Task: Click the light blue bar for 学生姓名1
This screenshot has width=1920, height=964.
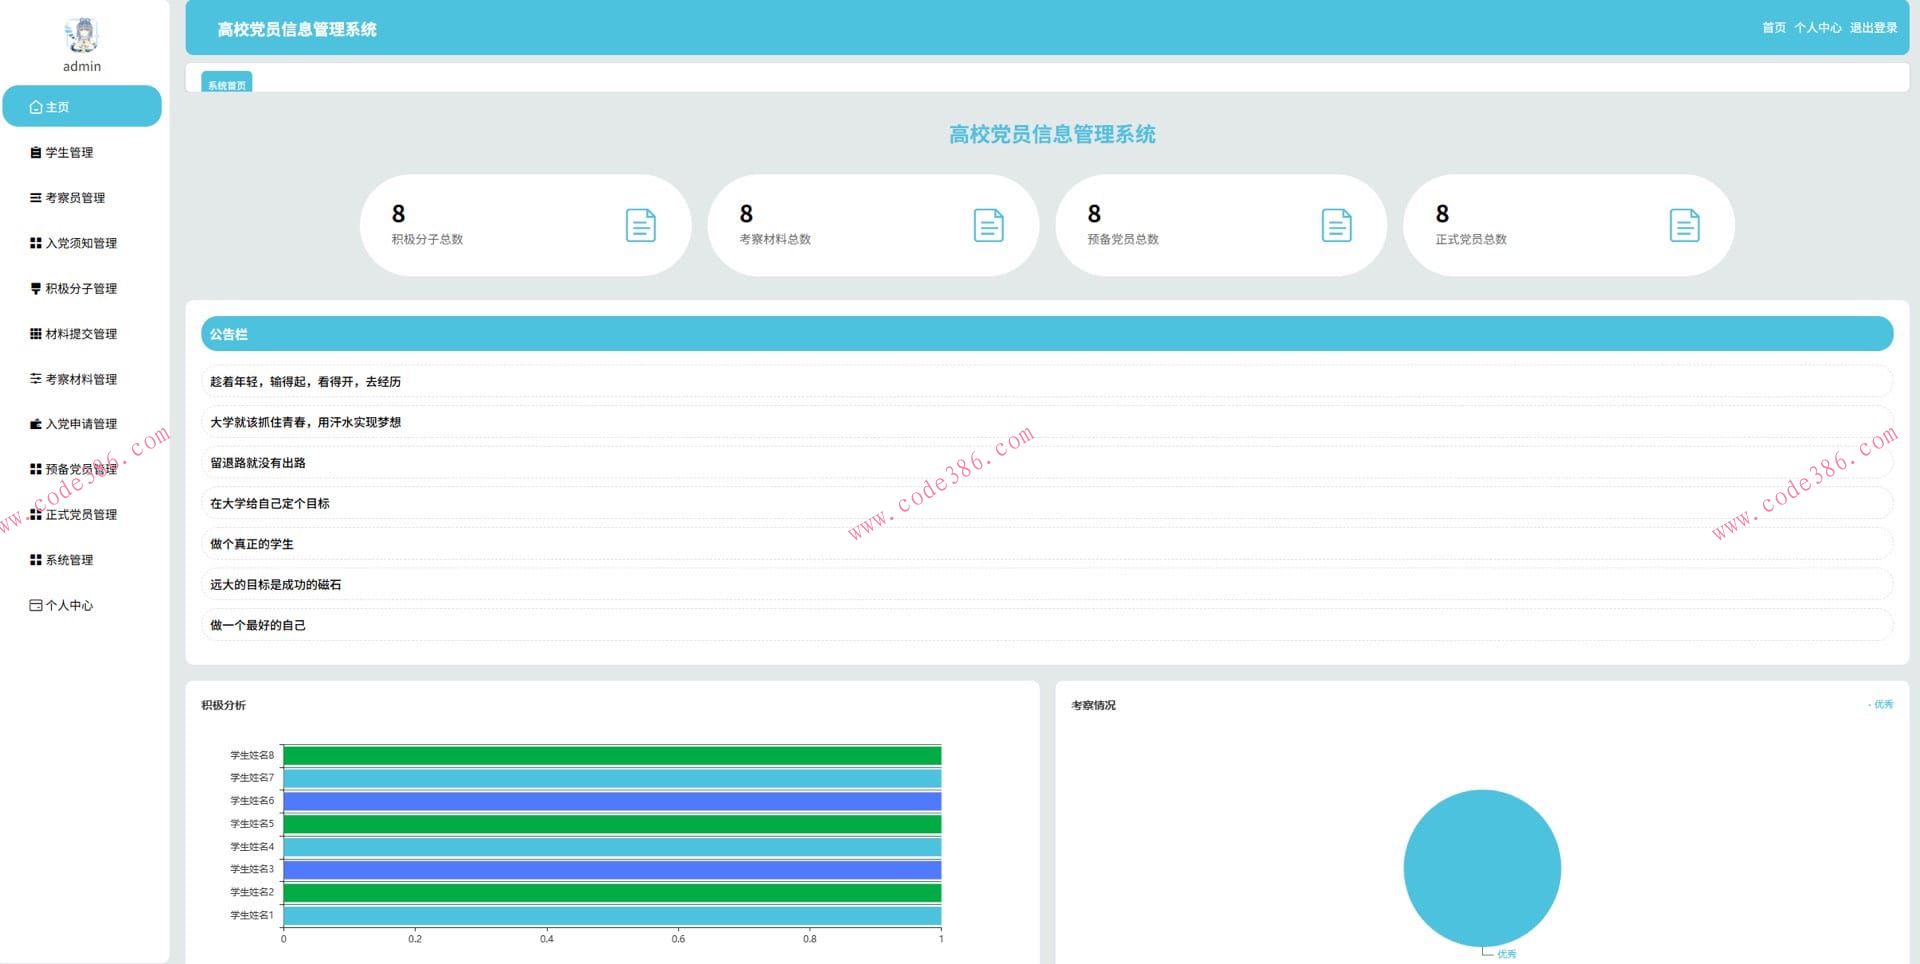Action: coord(612,915)
